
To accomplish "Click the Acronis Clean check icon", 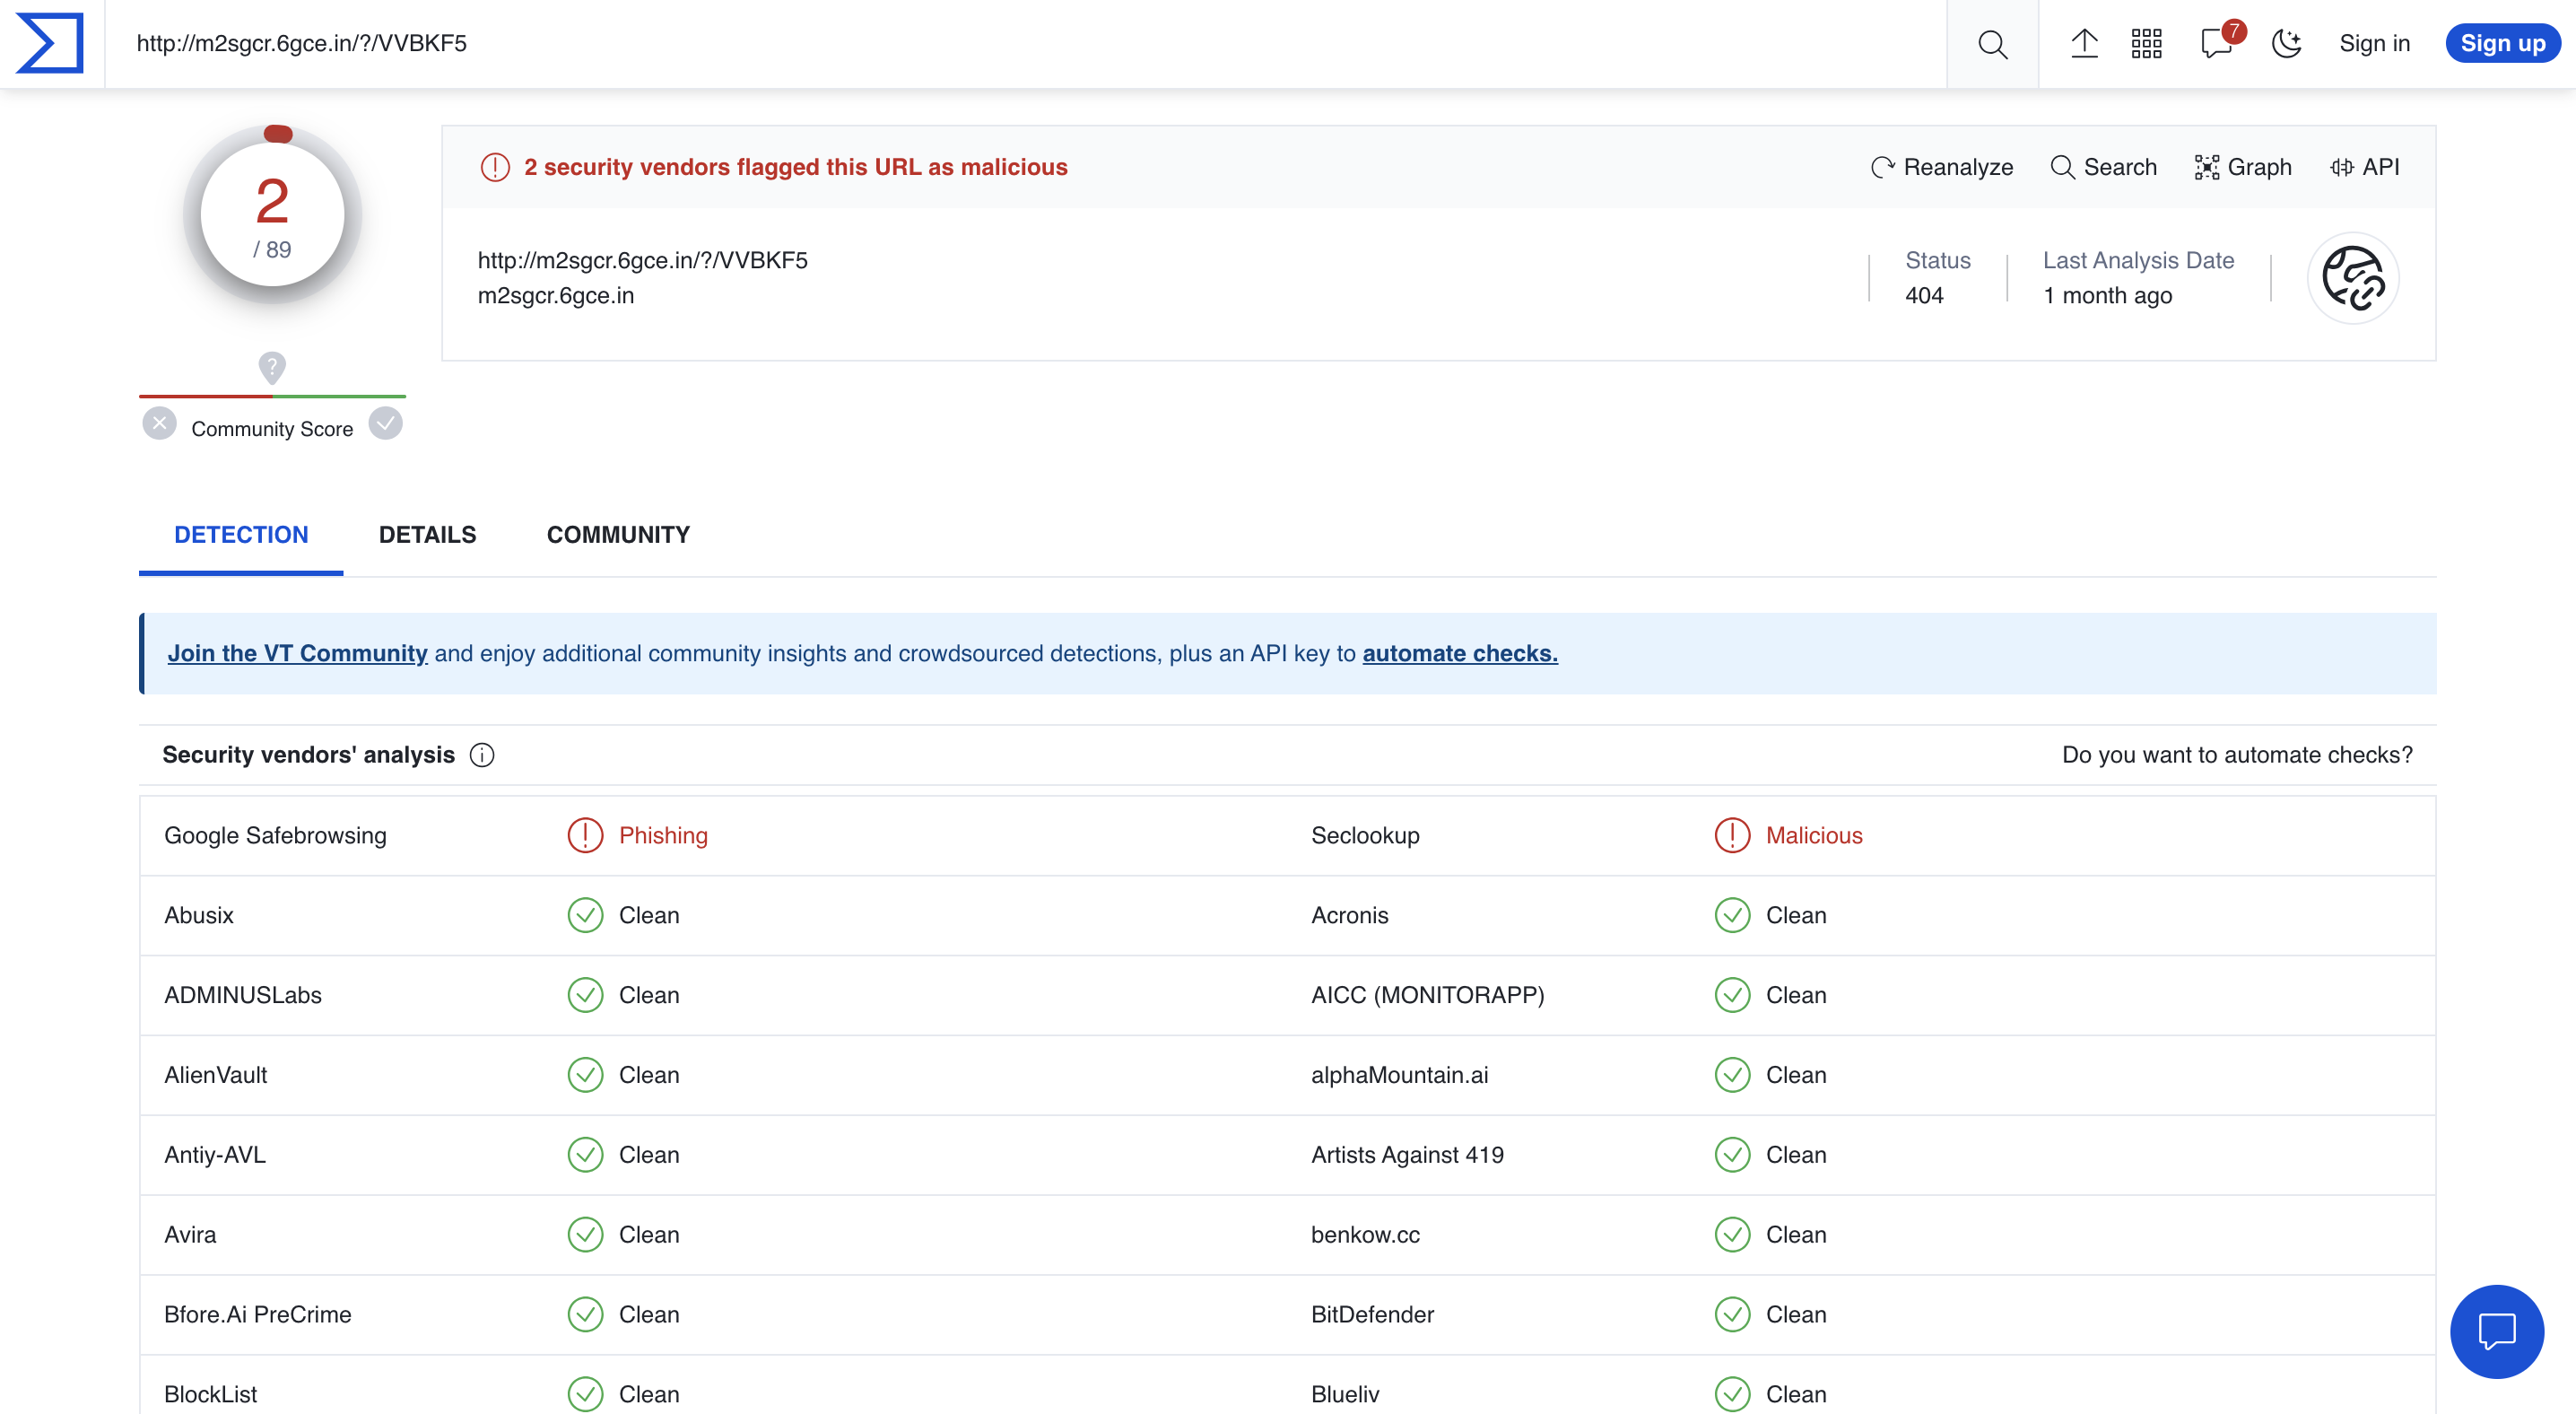I will [1732, 915].
